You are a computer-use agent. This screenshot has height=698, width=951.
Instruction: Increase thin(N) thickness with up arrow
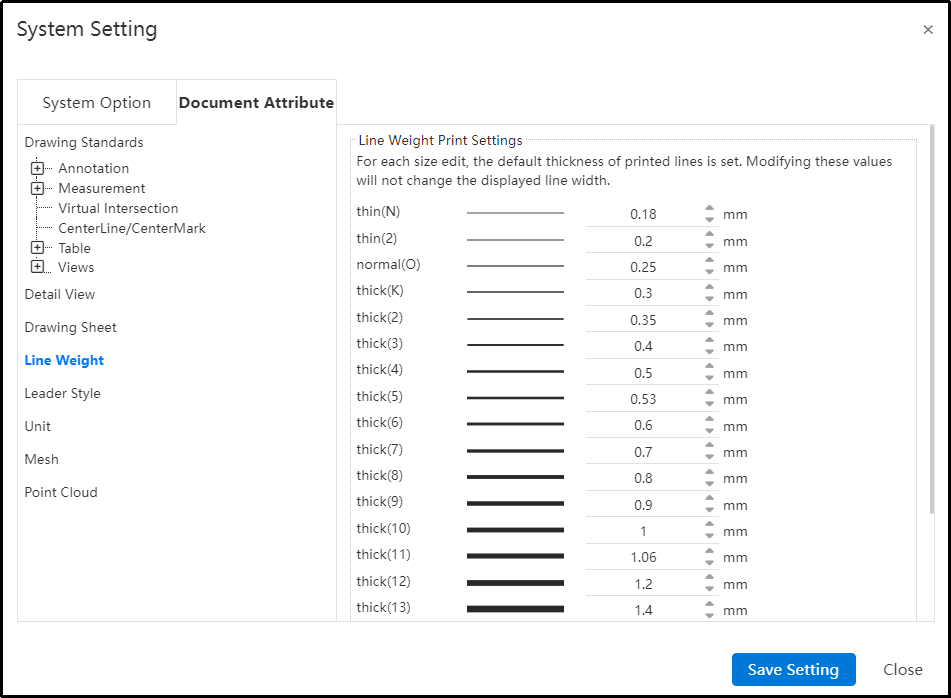point(710,208)
